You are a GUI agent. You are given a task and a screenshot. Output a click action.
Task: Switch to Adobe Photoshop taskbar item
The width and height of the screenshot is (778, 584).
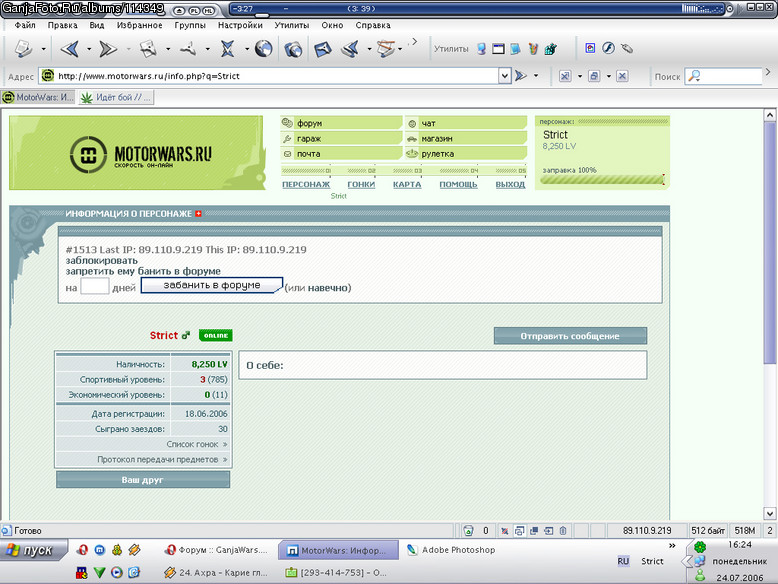click(451, 550)
